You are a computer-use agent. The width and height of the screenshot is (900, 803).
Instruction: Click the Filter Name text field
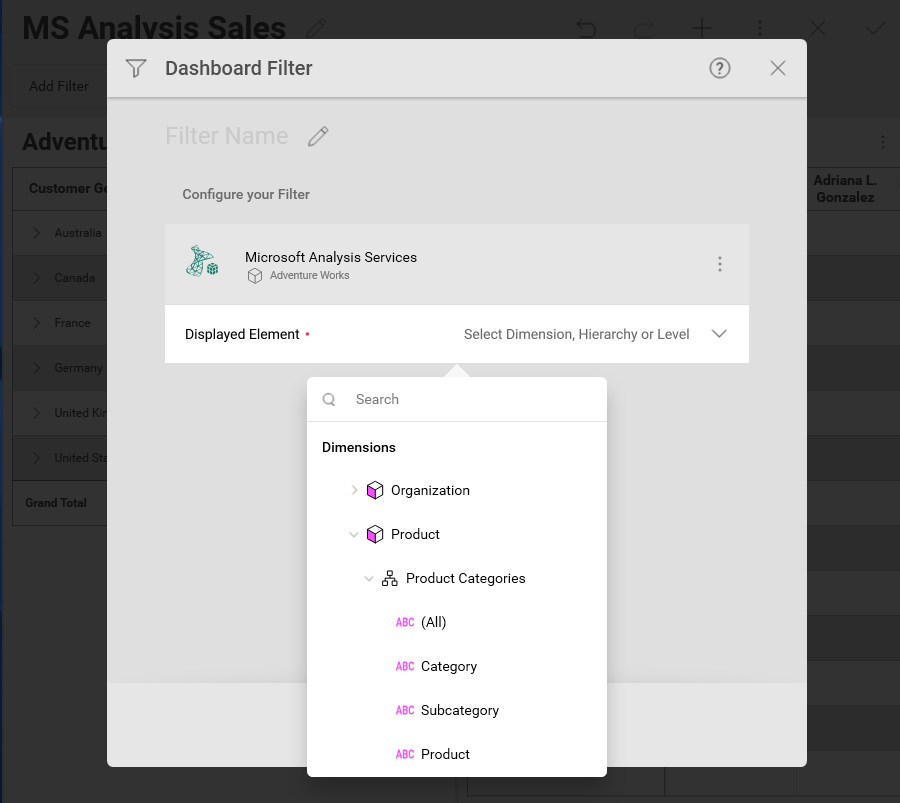click(227, 136)
